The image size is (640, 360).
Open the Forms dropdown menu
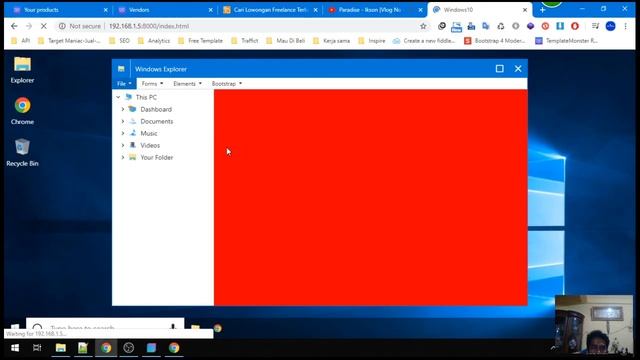[152, 83]
